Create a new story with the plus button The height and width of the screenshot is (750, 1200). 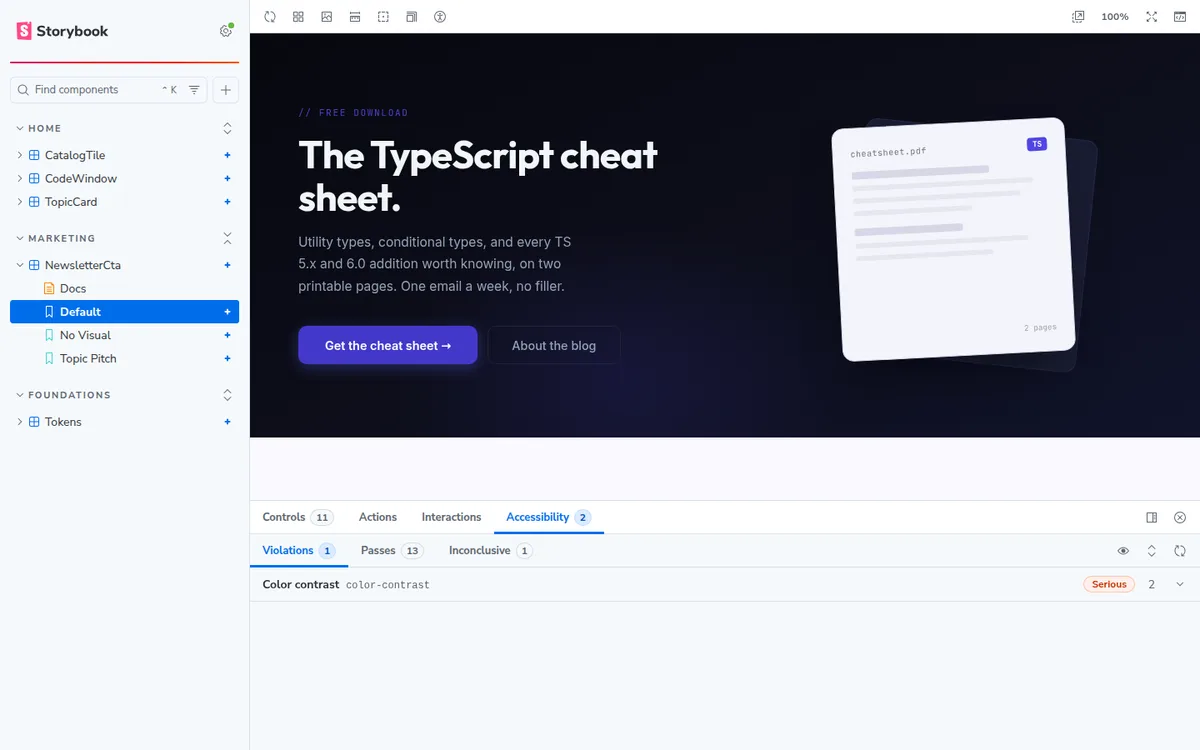pyautogui.click(x=226, y=90)
